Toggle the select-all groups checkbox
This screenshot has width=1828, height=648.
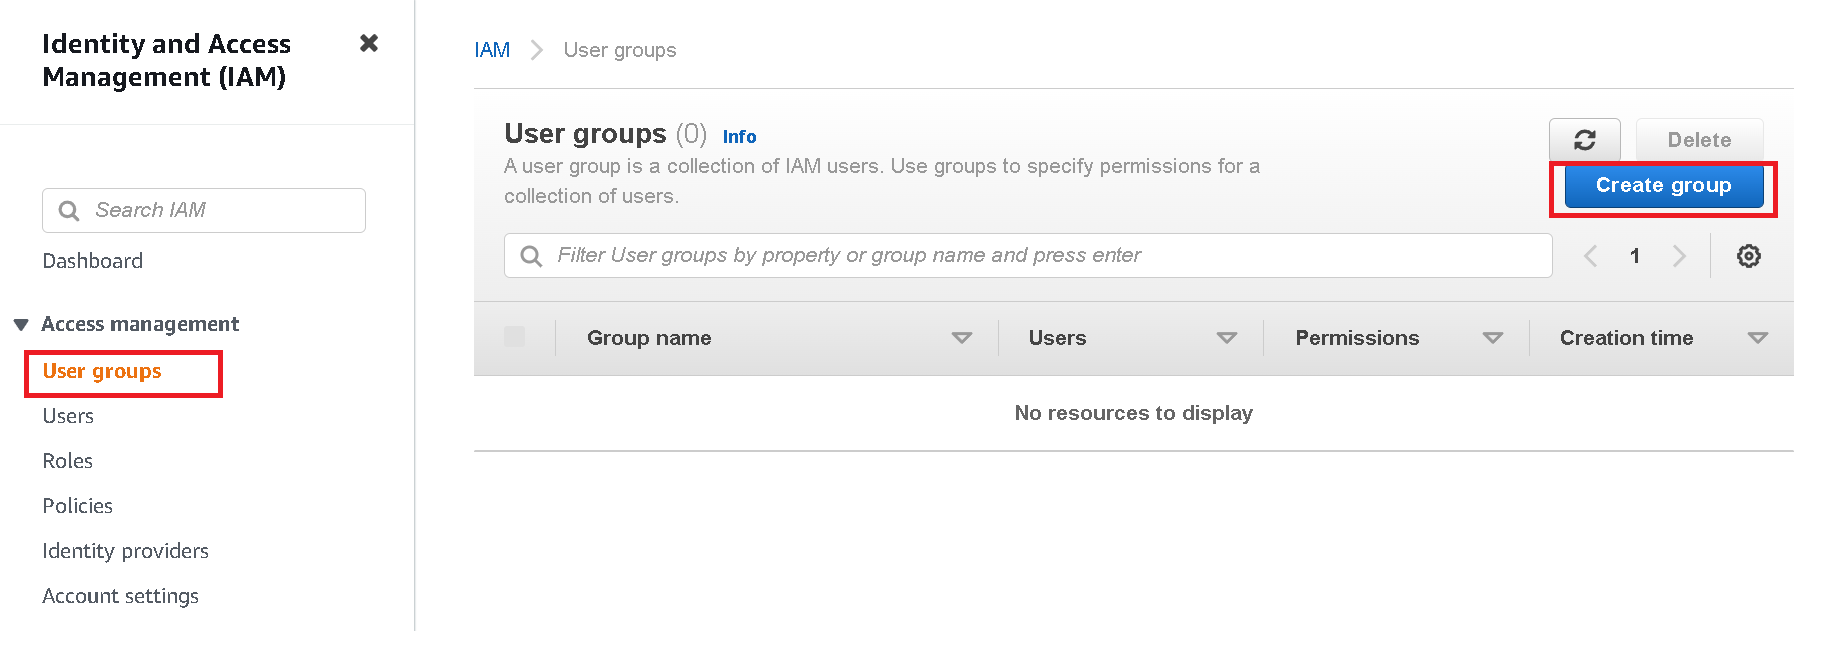coord(514,337)
